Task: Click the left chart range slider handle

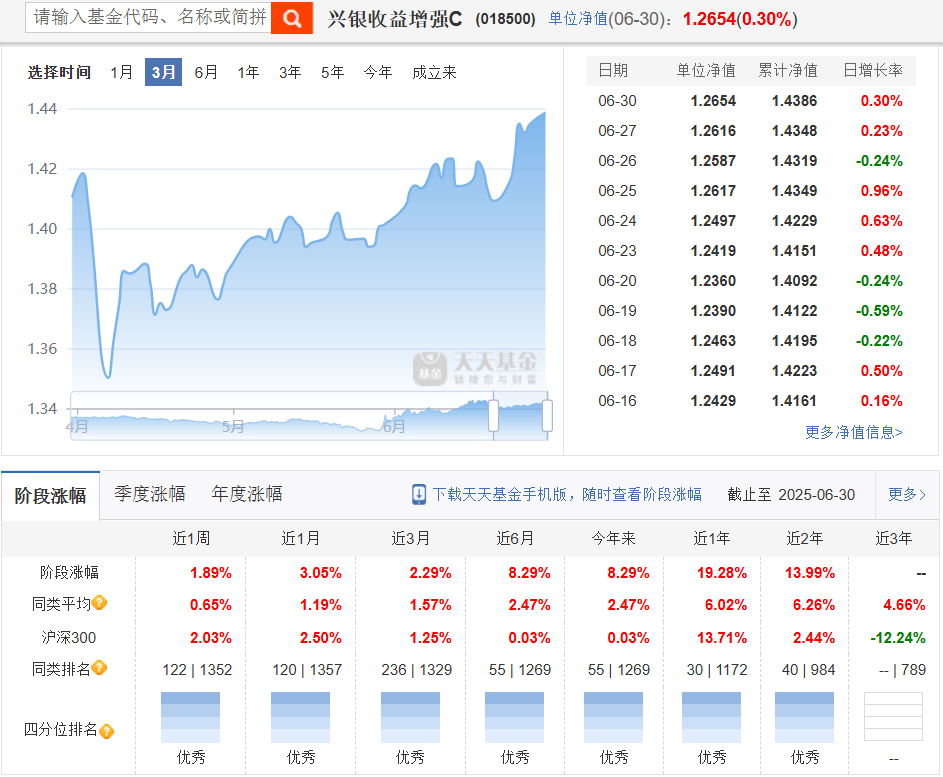Action: (493, 416)
